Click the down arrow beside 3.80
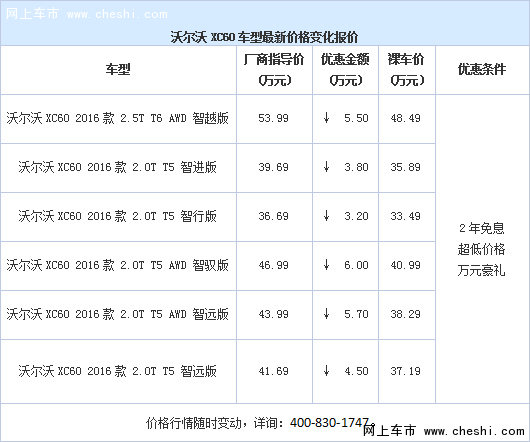Screen dimensions: 530x442 click(x=326, y=167)
